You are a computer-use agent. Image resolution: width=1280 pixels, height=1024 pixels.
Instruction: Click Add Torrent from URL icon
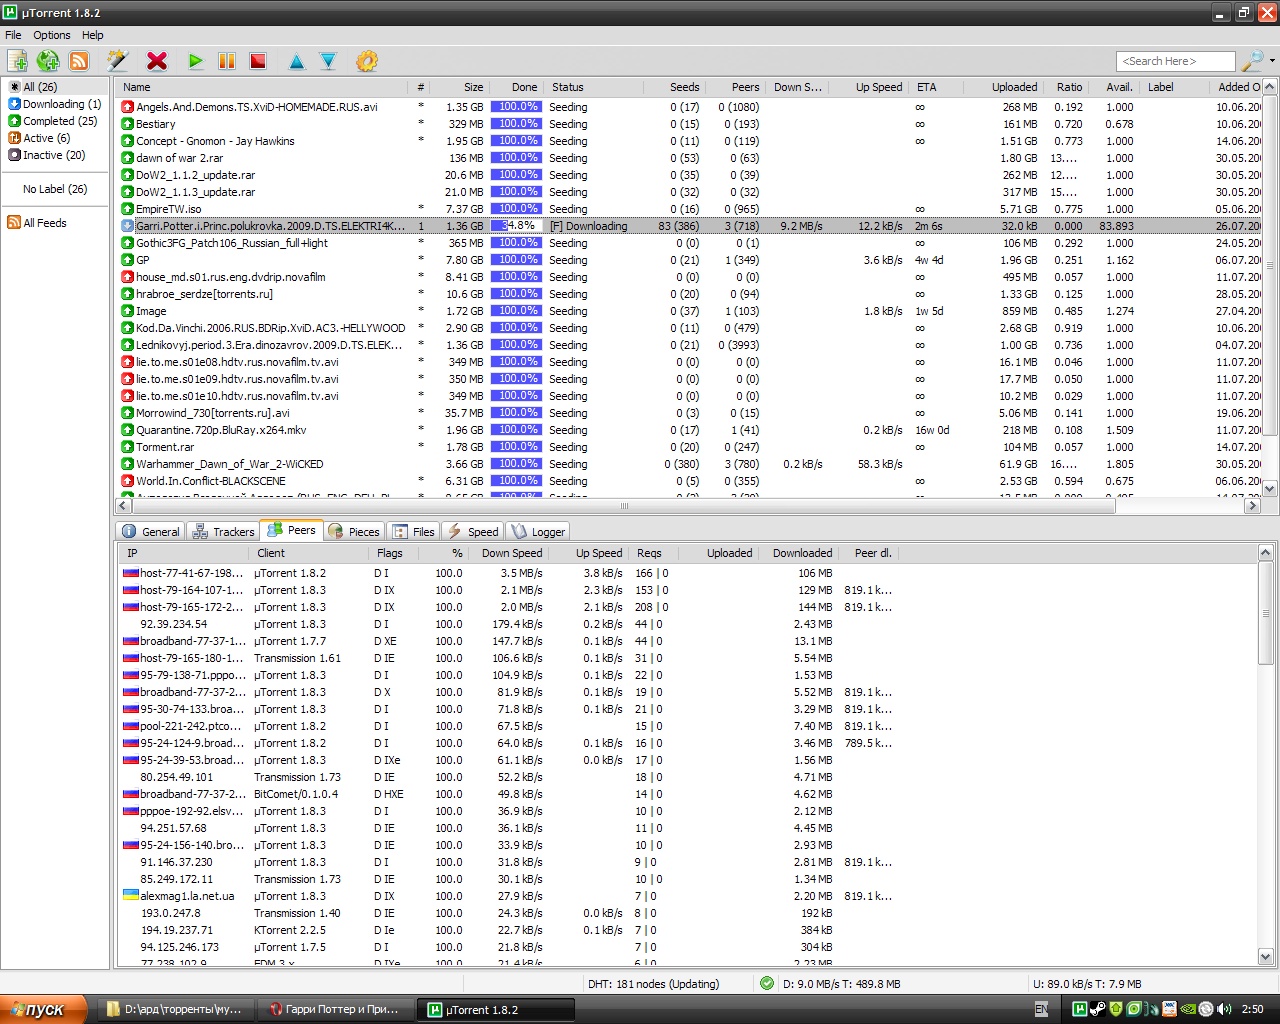click(48, 61)
